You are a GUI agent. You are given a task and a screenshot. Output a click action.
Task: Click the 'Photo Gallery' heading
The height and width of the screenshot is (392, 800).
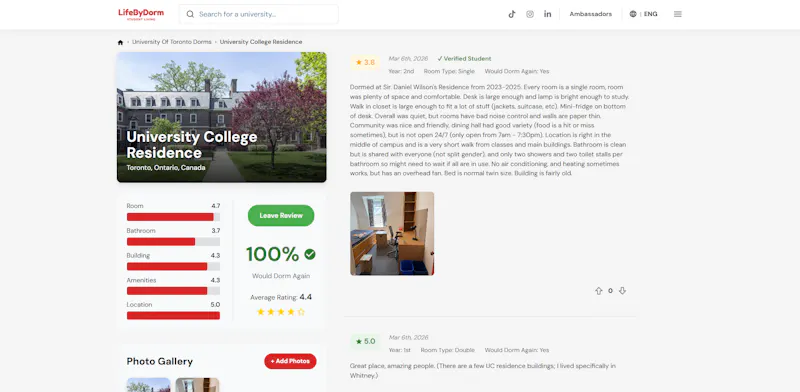[x=160, y=362]
